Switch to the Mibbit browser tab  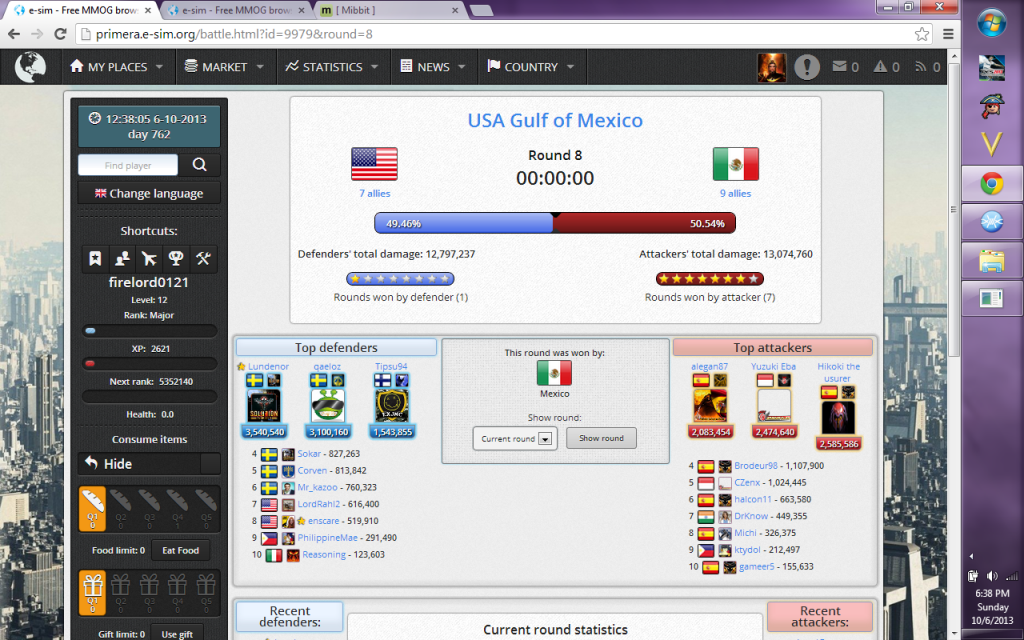click(384, 11)
